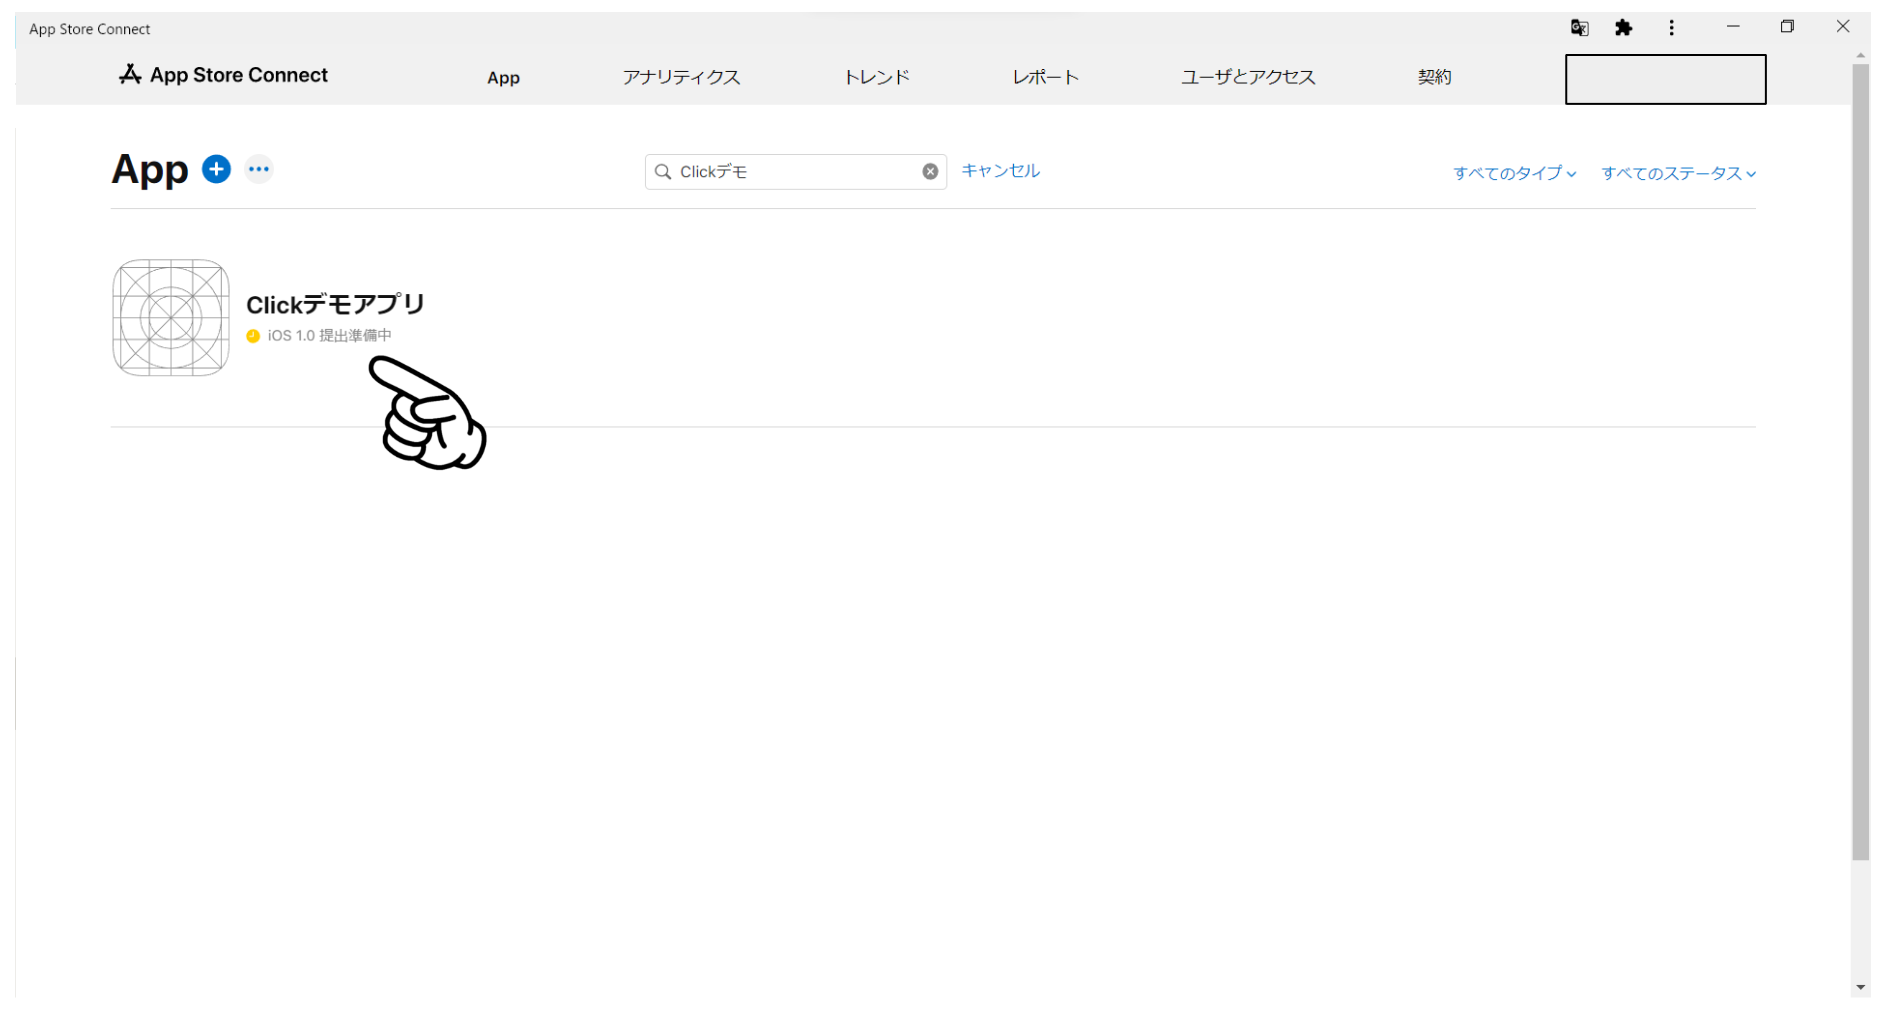Open the すべてのステータス filter dropdown

pyautogui.click(x=1678, y=173)
